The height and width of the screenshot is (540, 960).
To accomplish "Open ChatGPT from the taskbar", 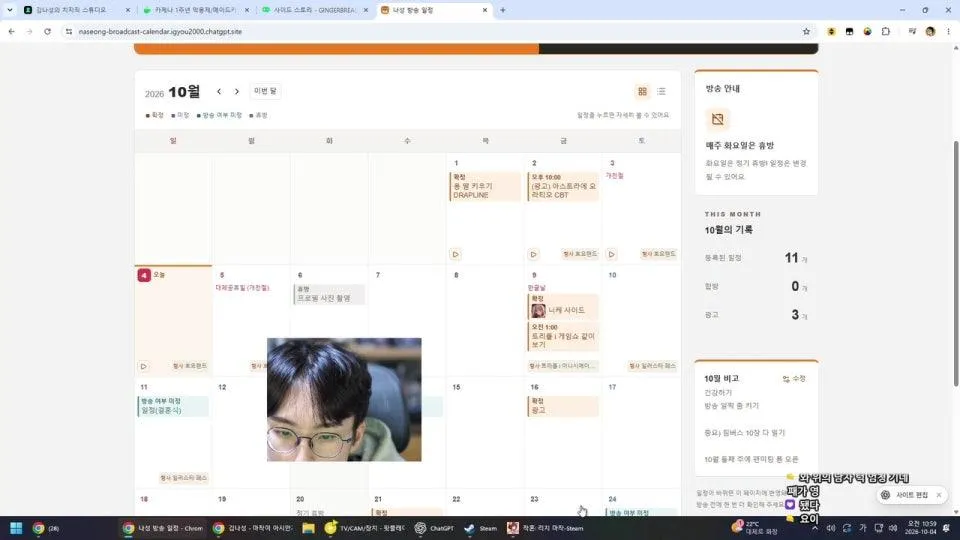I will (x=434, y=528).
